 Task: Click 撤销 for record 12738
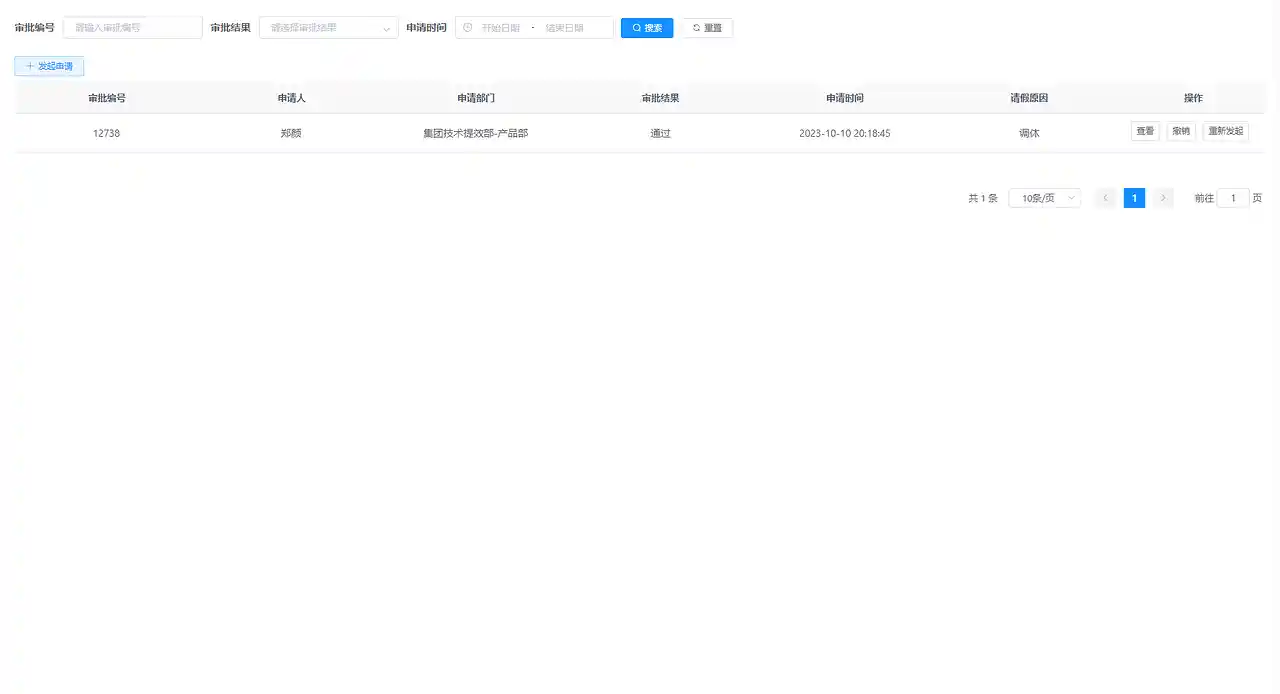point(1181,131)
